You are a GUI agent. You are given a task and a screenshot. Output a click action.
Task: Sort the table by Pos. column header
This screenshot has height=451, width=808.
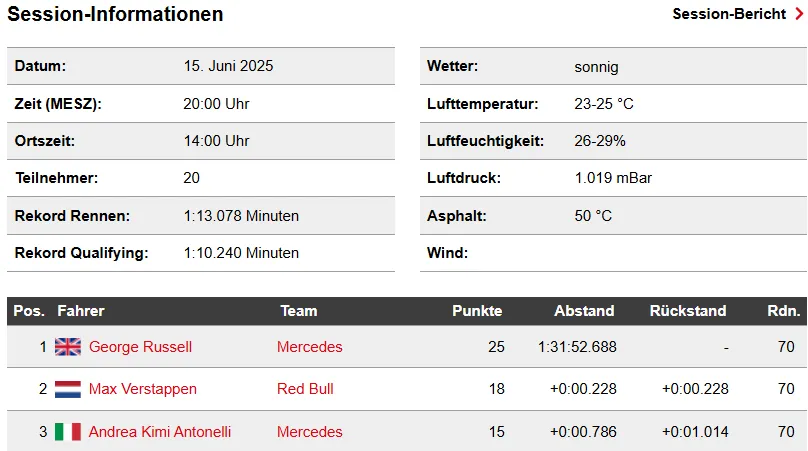pyautogui.click(x=29, y=311)
